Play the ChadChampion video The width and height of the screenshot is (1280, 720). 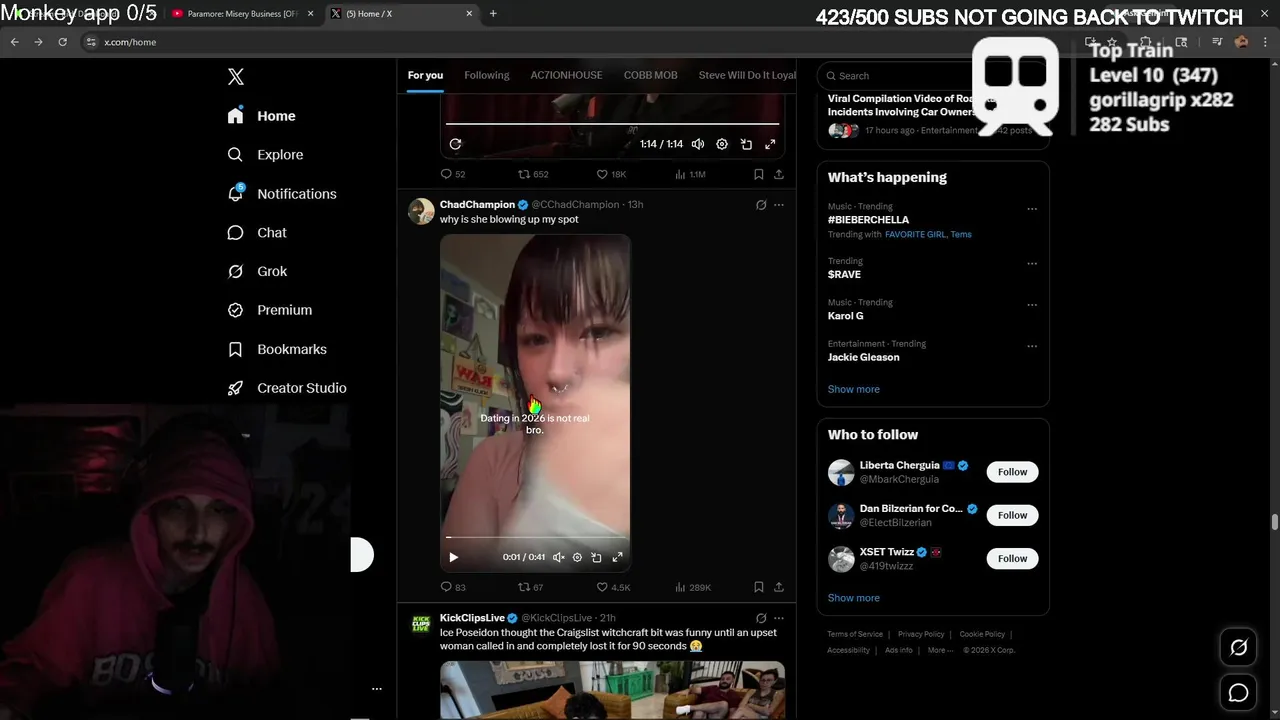click(453, 557)
